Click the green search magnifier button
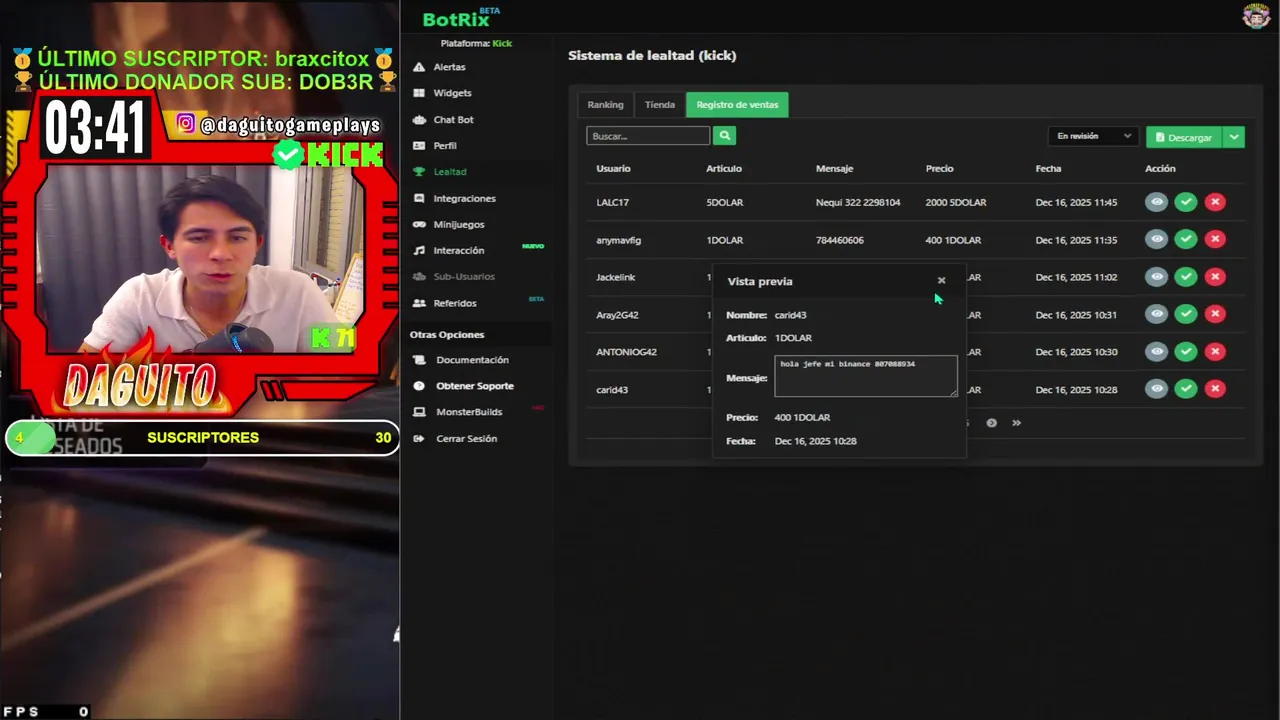 725,136
